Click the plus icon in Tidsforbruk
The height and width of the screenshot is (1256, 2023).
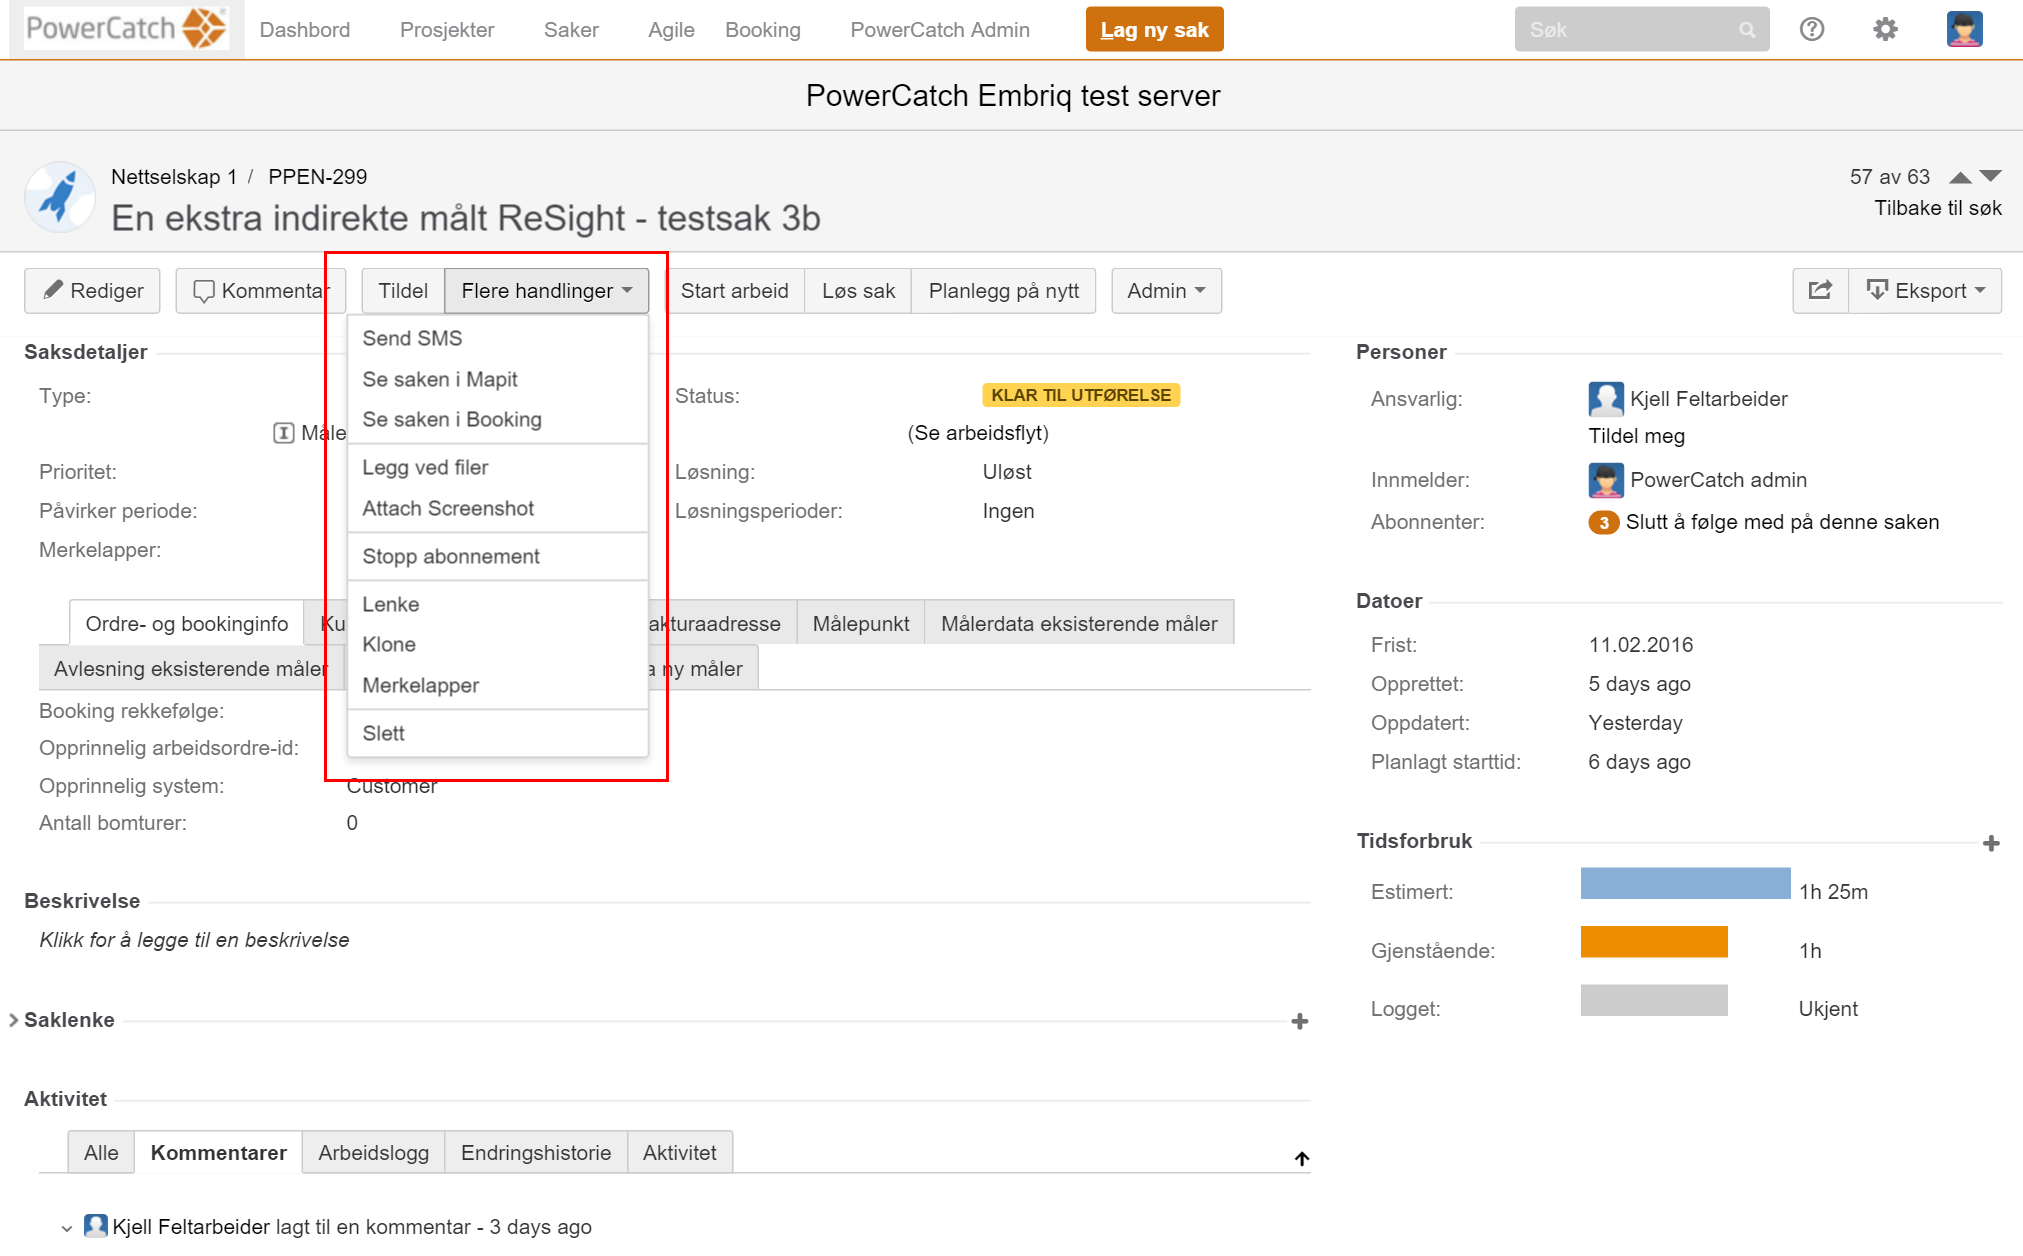pyautogui.click(x=1990, y=843)
